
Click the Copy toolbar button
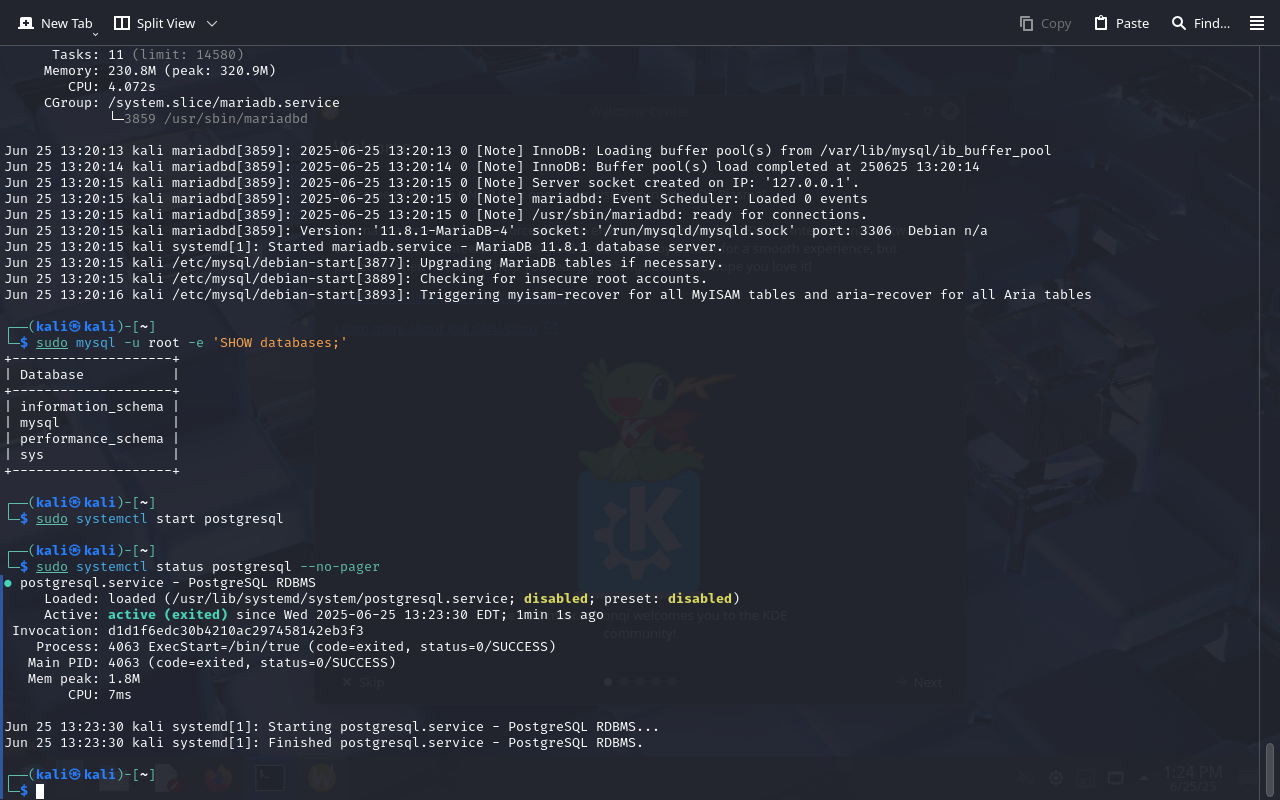(1045, 23)
